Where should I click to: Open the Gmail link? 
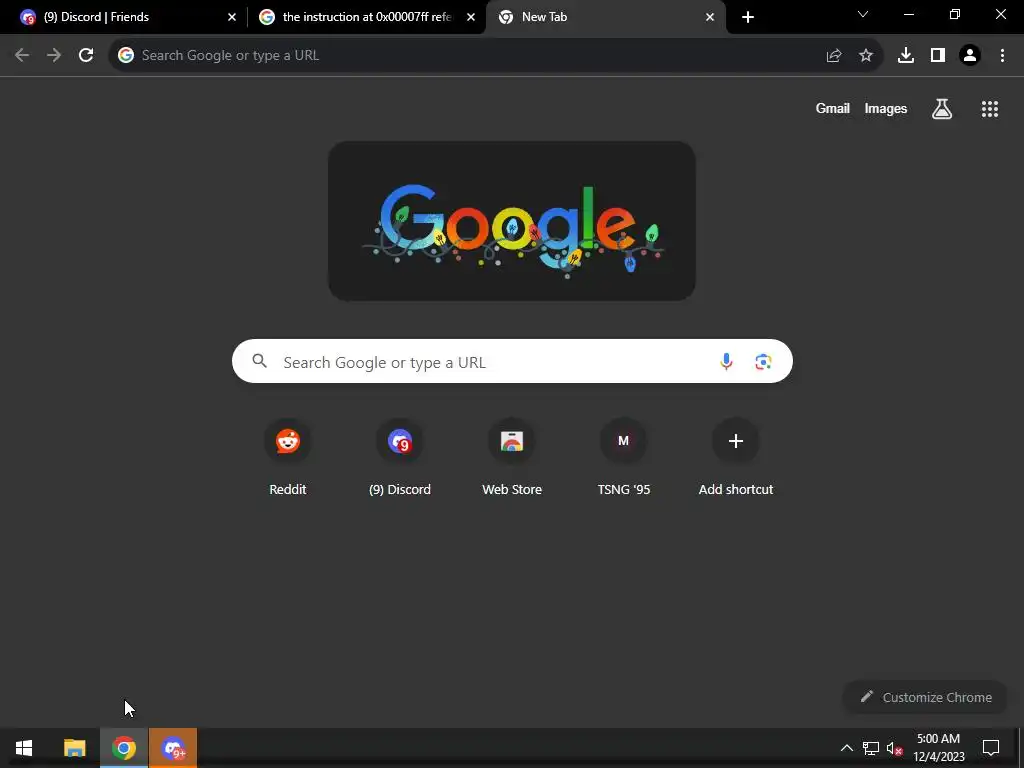point(833,109)
